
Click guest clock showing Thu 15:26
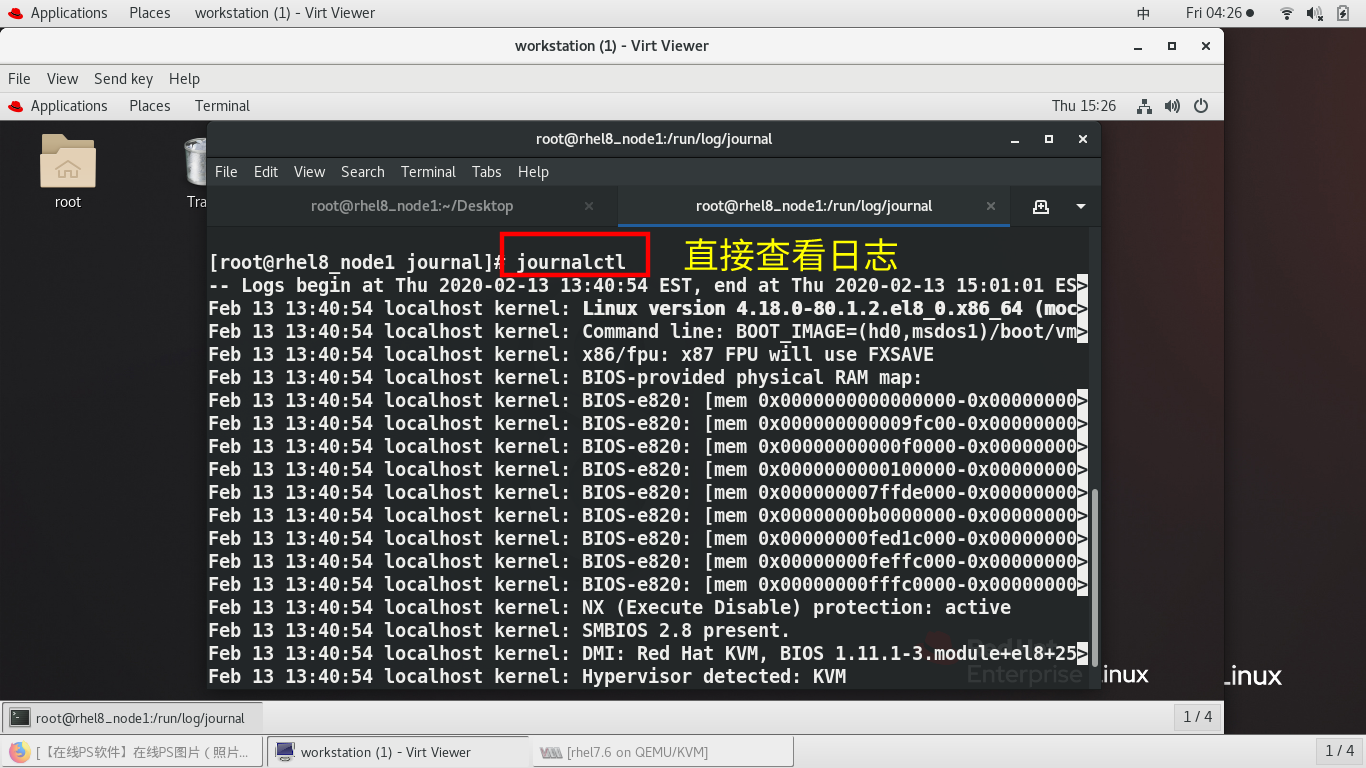1084,106
